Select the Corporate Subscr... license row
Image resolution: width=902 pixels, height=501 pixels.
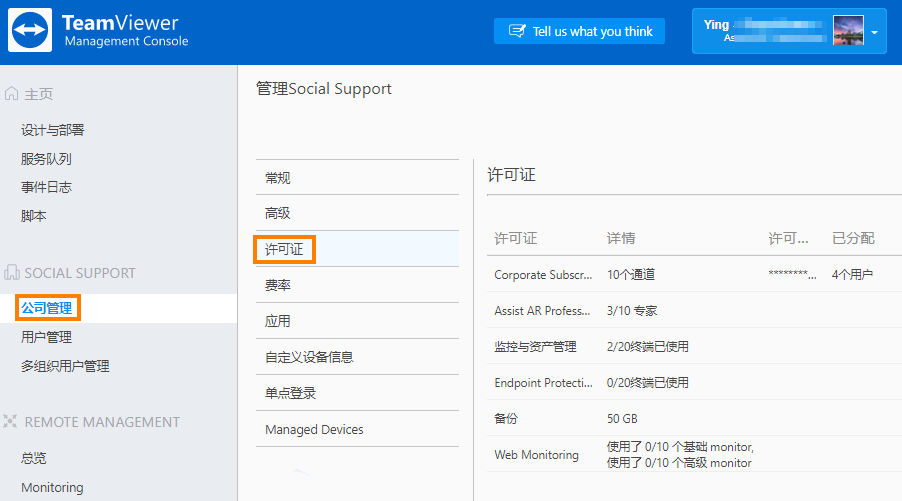694,274
